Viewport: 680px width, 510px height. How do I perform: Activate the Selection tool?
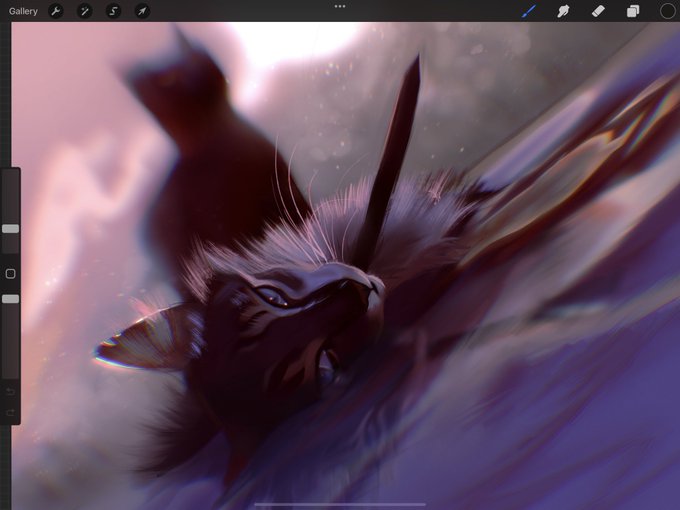point(113,11)
